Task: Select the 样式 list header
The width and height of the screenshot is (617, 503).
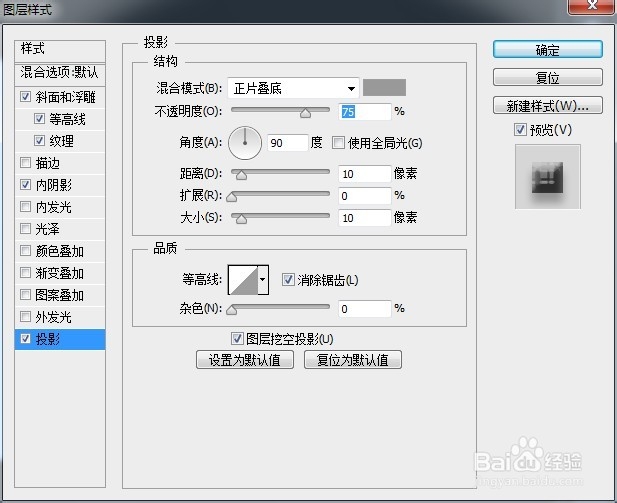Action: coord(60,50)
